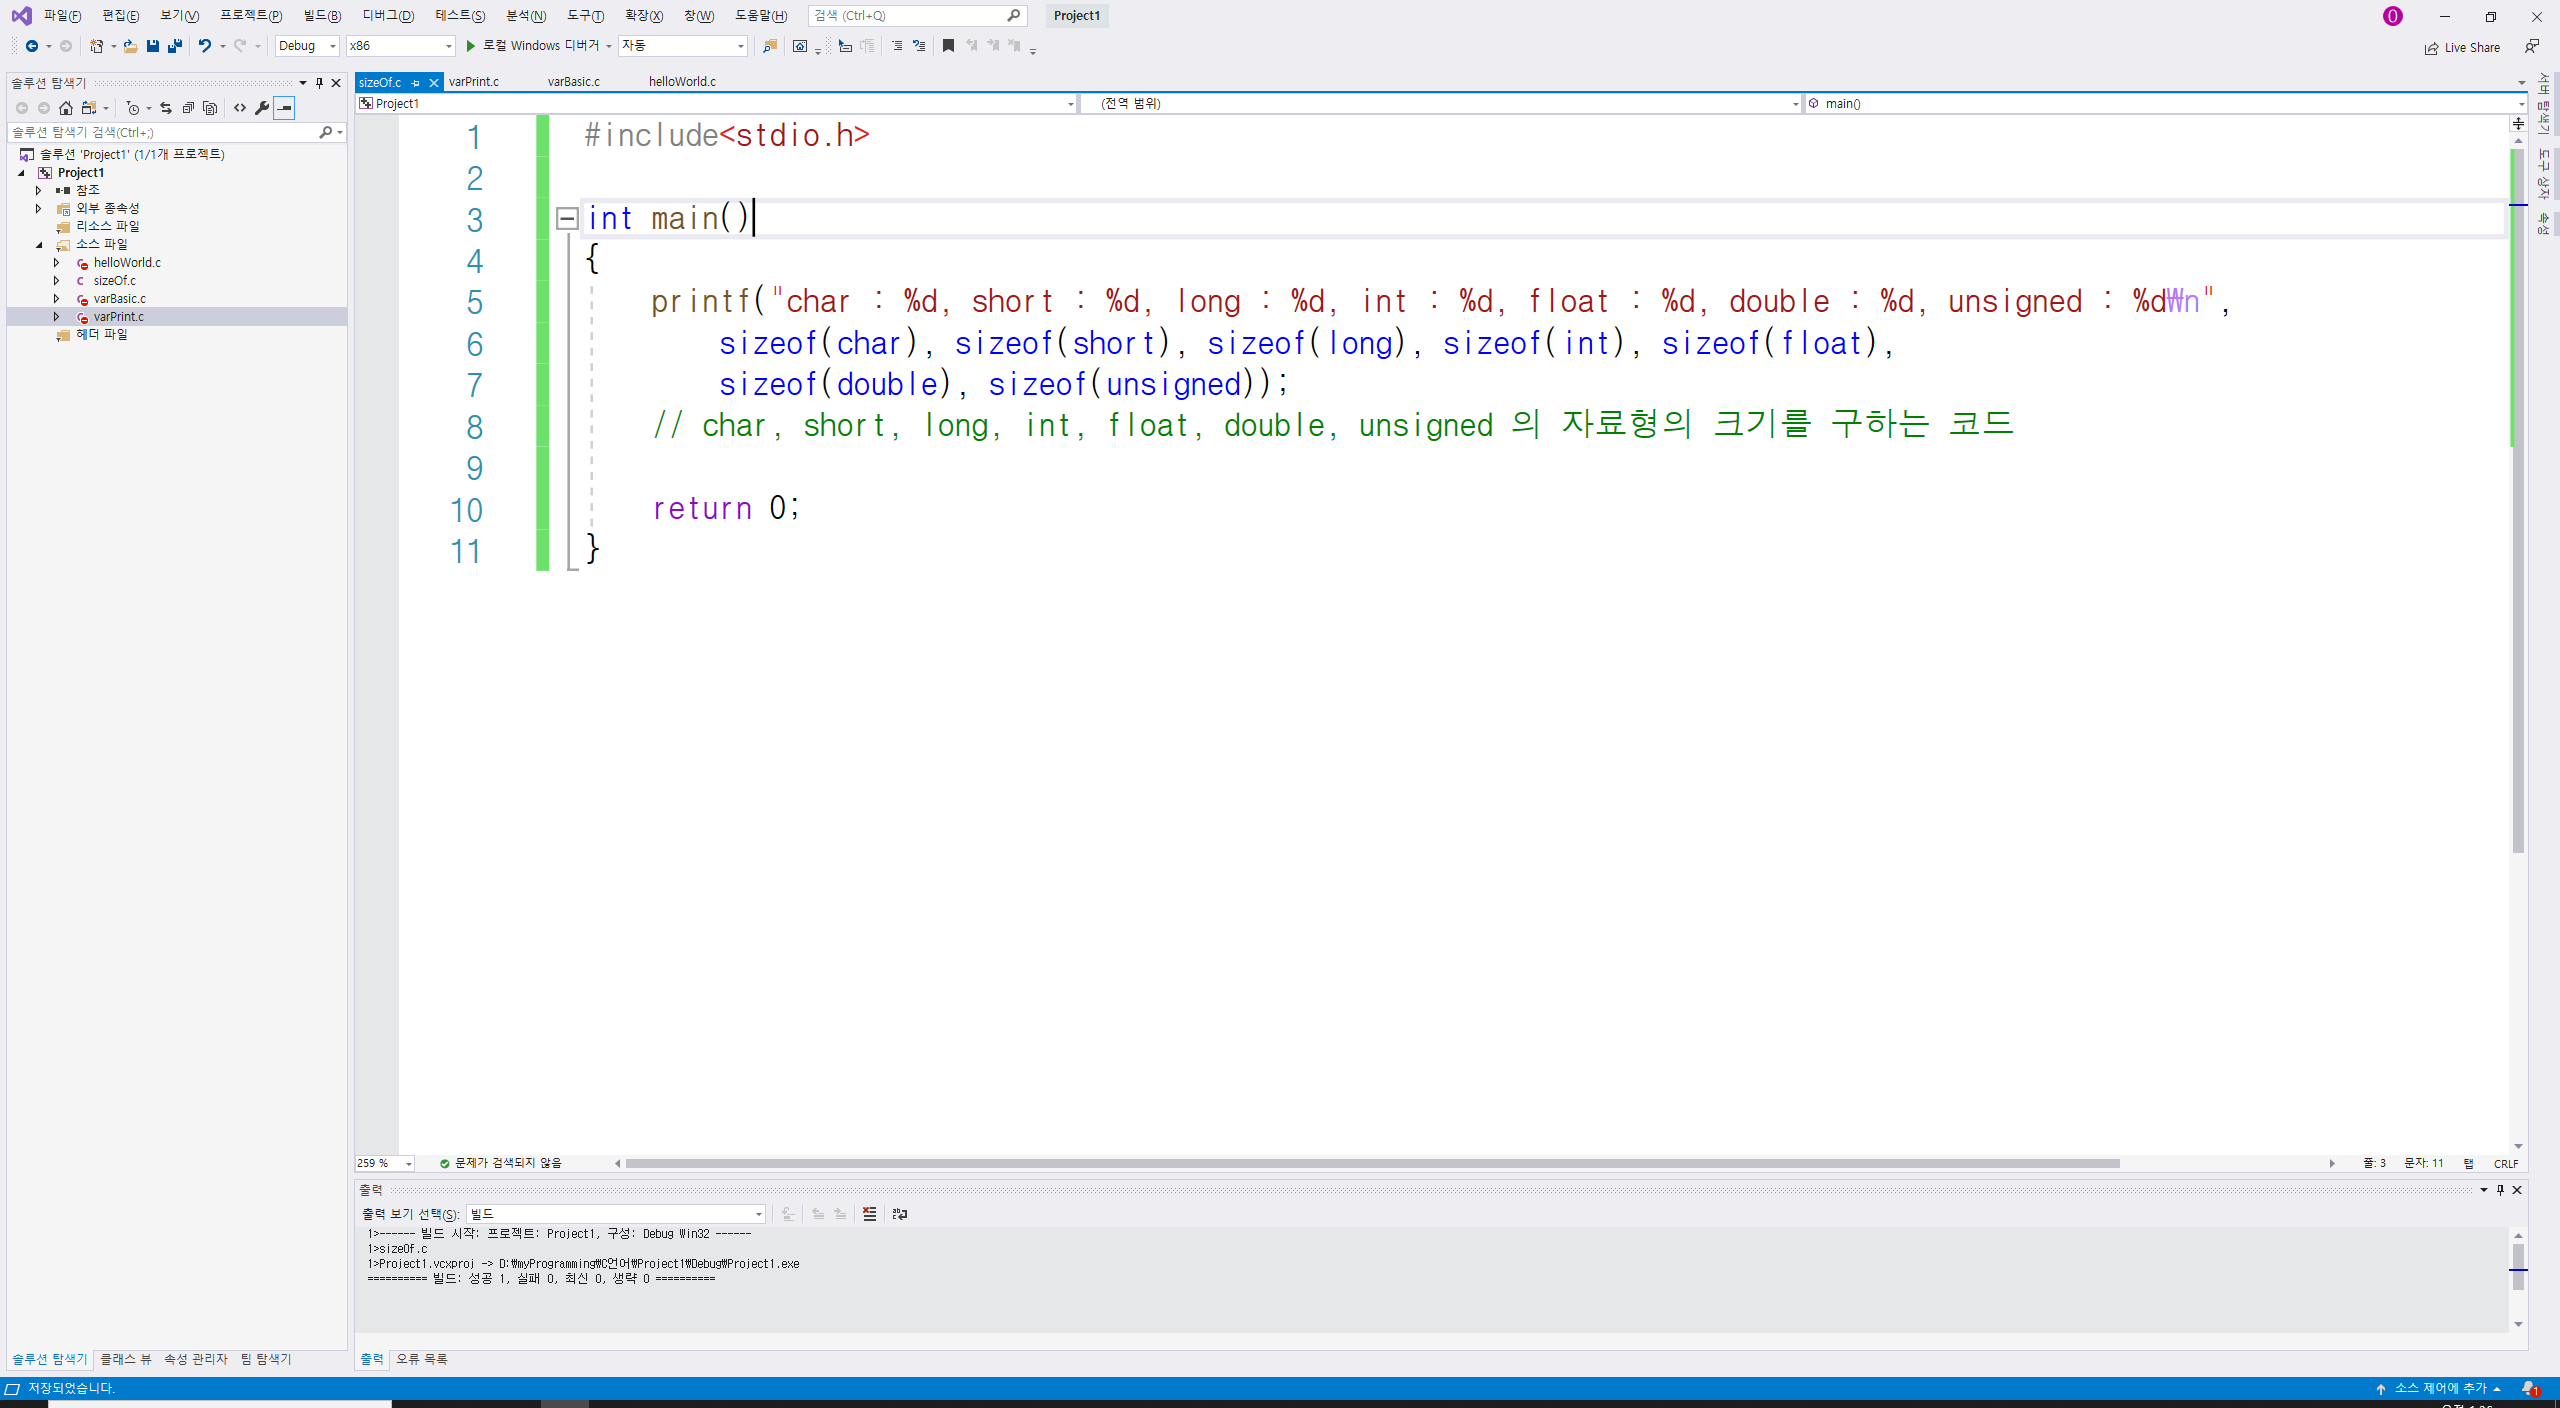Click the editor horizontal scrollbar thumb
This screenshot has height=1408, width=2560.
click(x=1370, y=1163)
